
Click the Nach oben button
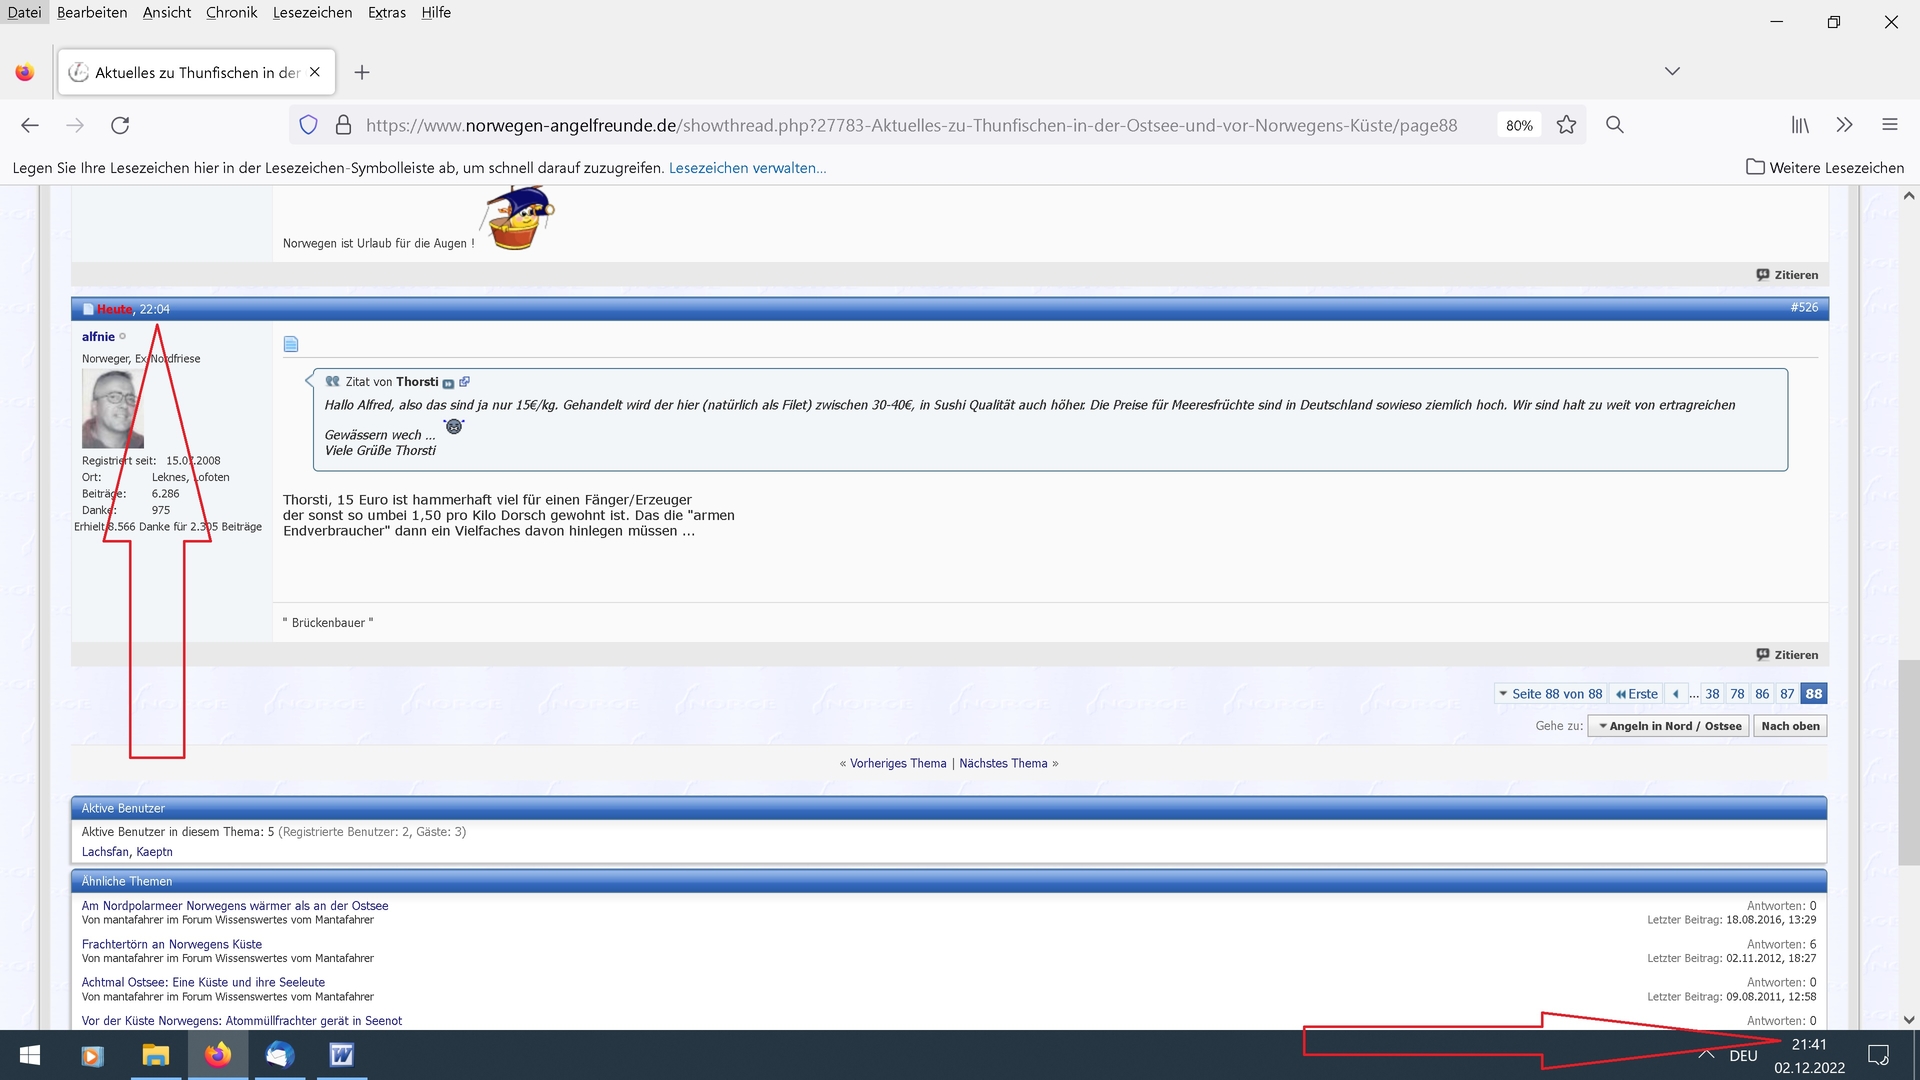[1790, 726]
